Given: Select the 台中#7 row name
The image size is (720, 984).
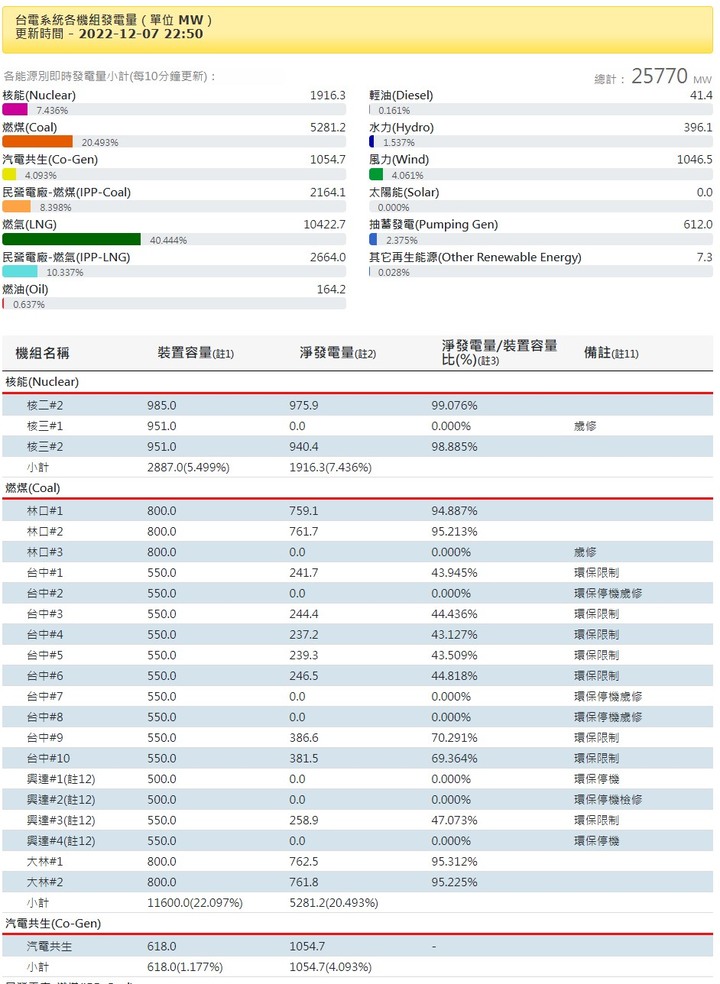Looking at the screenshot, I should 45,697.
